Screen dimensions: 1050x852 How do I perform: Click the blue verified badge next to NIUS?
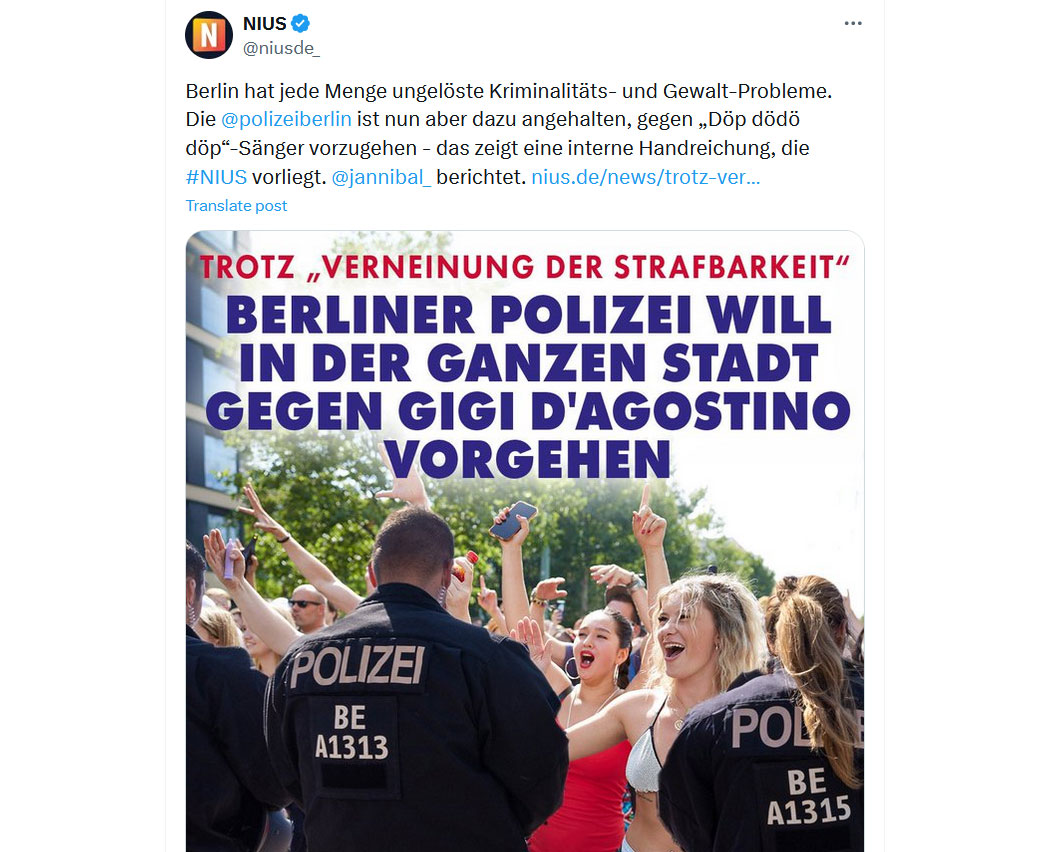[x=300, y=23]
